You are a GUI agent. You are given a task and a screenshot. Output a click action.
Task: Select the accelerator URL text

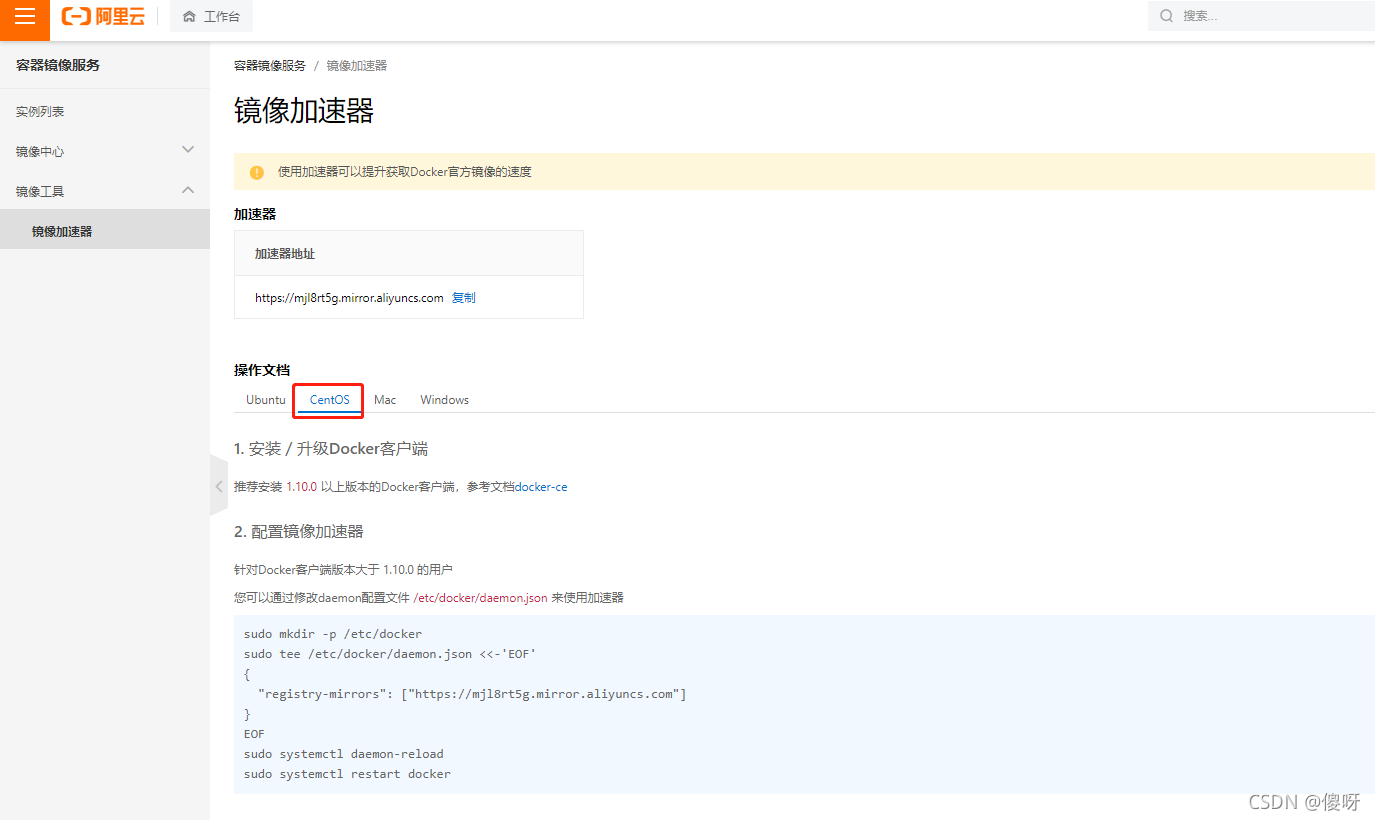pos(349,298)
